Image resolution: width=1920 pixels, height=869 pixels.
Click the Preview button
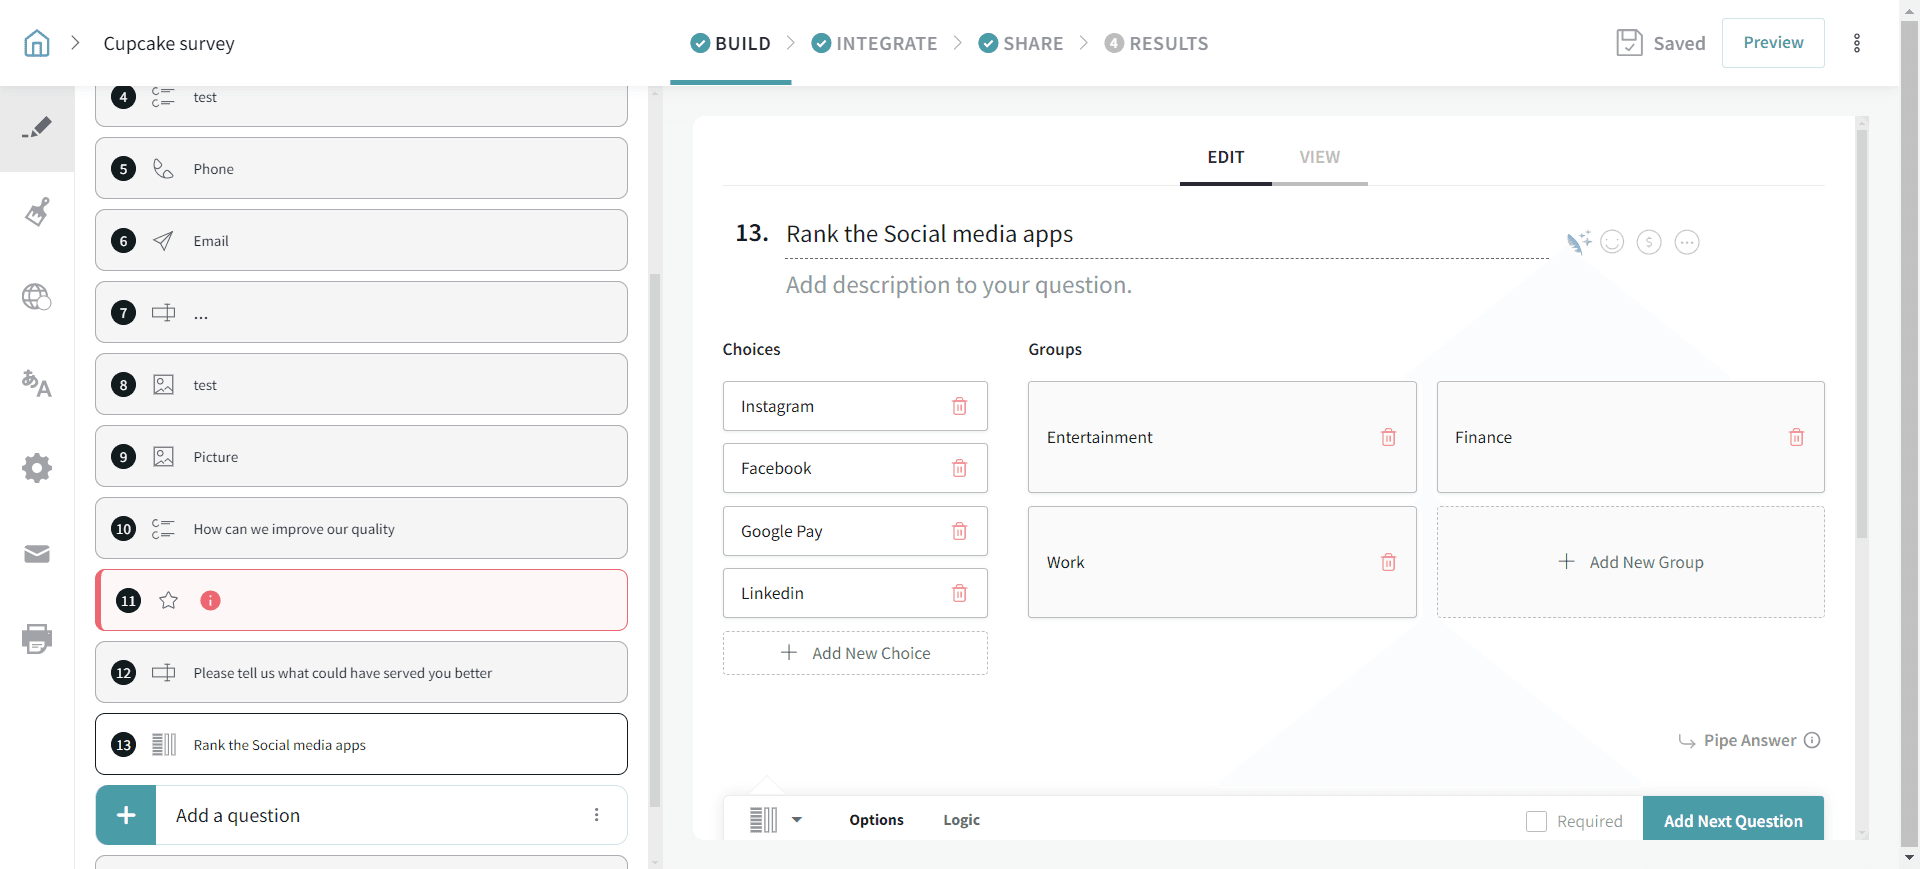pyautogui.click(x=1772, y=43)
